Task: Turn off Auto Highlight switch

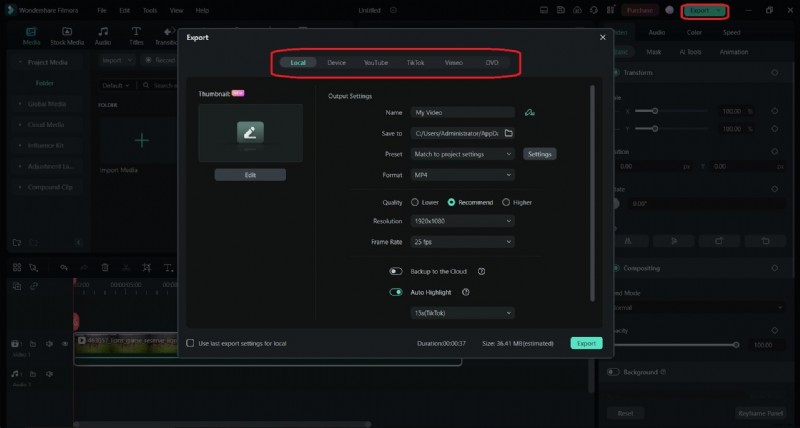Action: (x=396, y=292)
